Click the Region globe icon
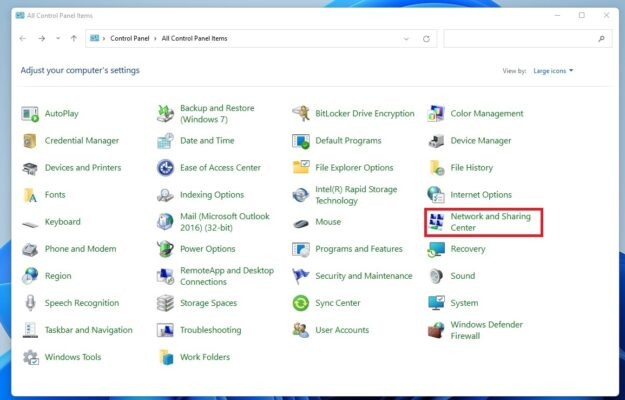Screen dimensions: 625x400 [x=30, y=276]
